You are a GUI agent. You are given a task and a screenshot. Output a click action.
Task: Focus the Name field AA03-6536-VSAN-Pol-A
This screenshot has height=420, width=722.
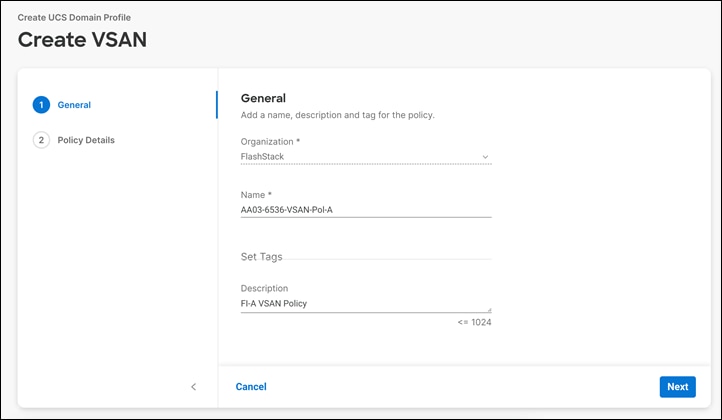pyautogui.click(x=366, y=210)
